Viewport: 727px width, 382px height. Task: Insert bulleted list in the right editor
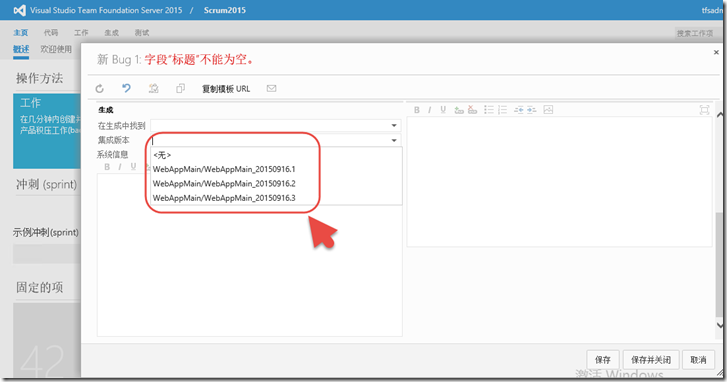tap(489, 110)
